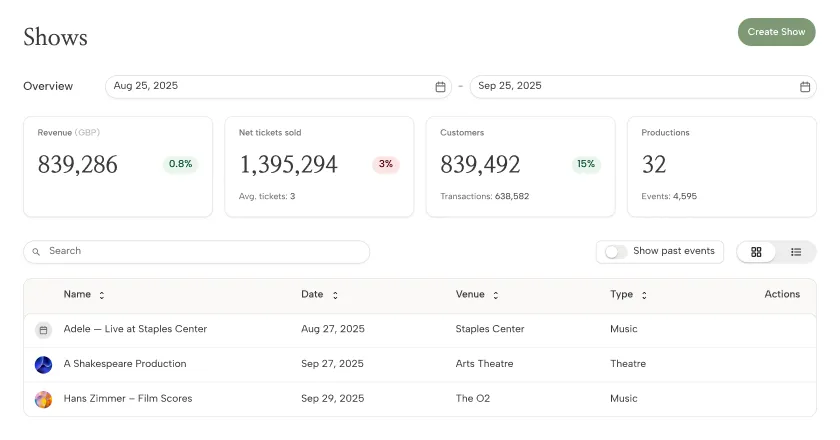Open the start date calendar icon
This screenshot has width=840, height=440.
440,87
